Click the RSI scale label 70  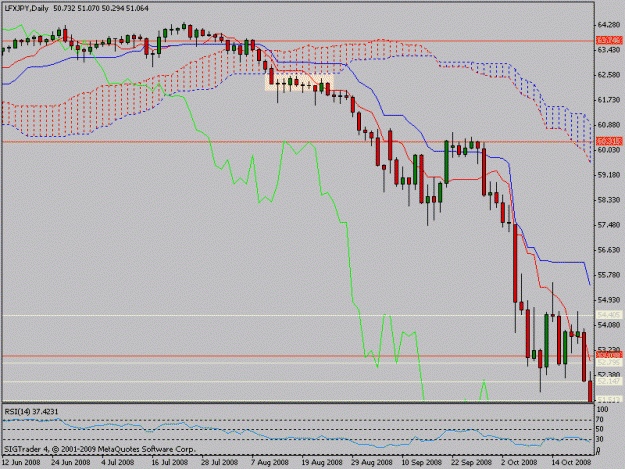(x=600, y=420)
